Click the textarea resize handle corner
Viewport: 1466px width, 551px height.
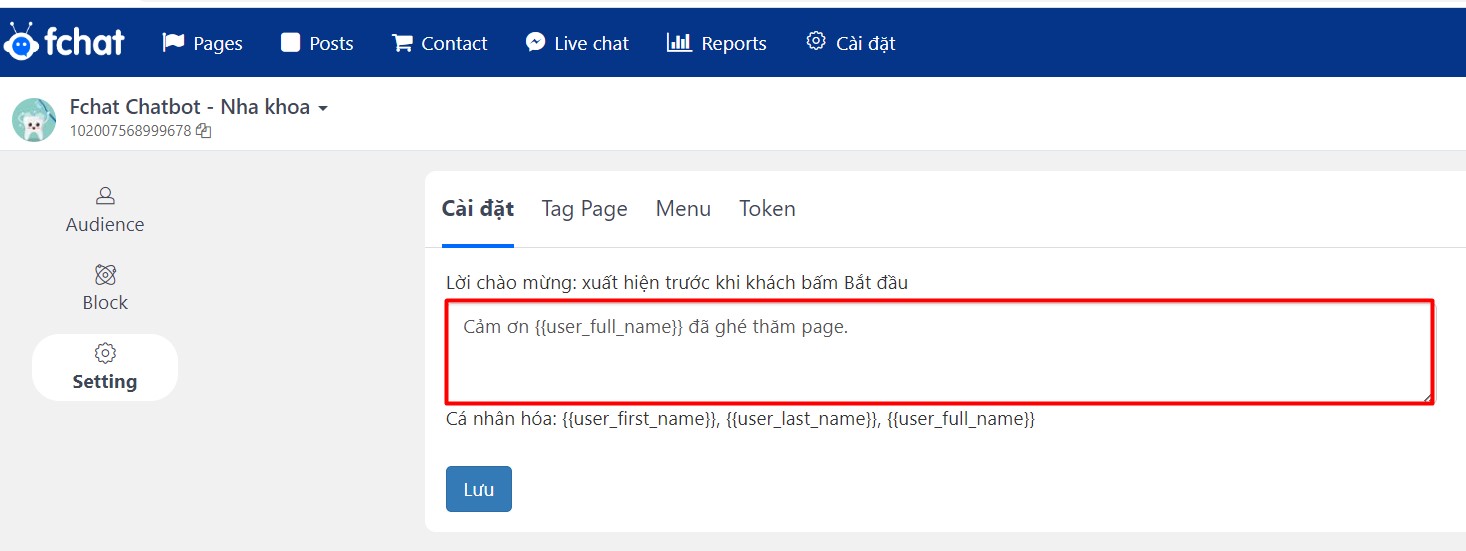click(1426, 397)
